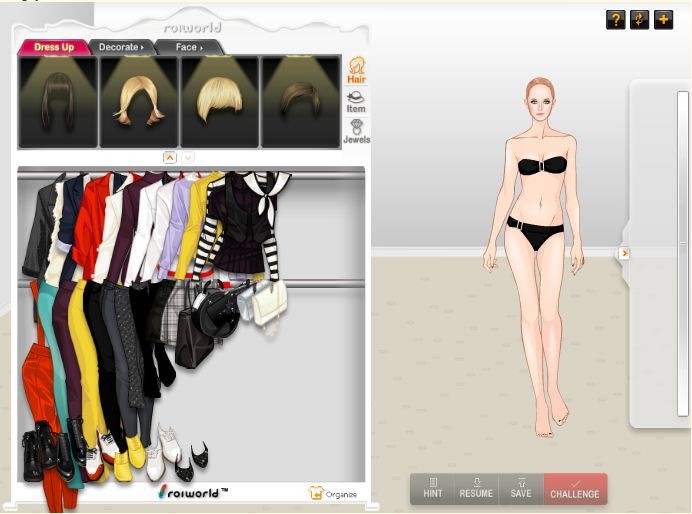Select the Hair category icon

356,70
